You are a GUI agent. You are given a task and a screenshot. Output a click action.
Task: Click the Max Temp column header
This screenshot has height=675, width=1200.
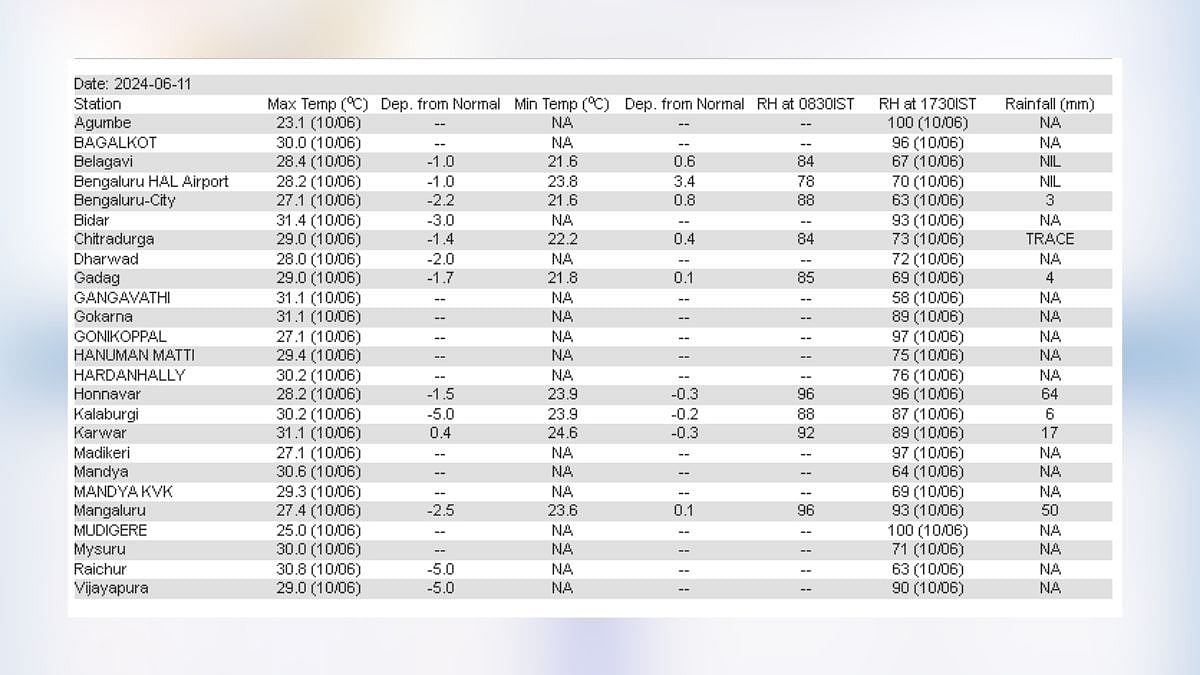click(x=317, y=104)
